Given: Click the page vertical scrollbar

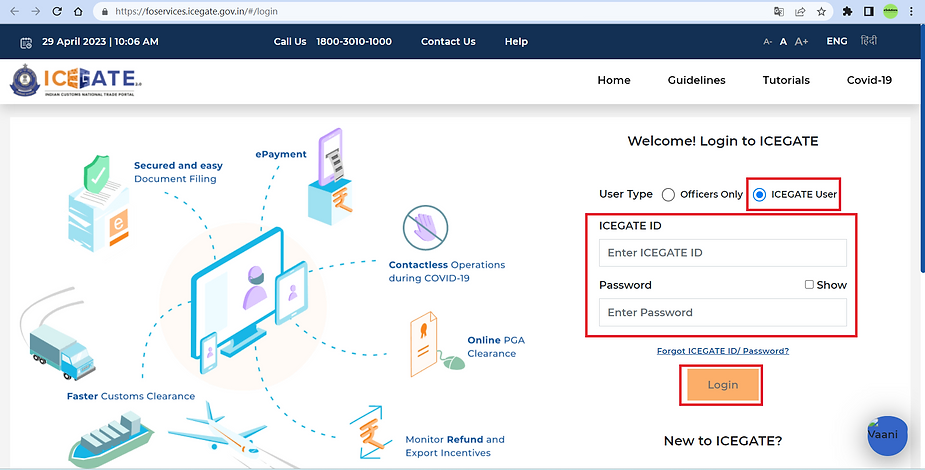Looking at the screenshot, I should 921,147.
